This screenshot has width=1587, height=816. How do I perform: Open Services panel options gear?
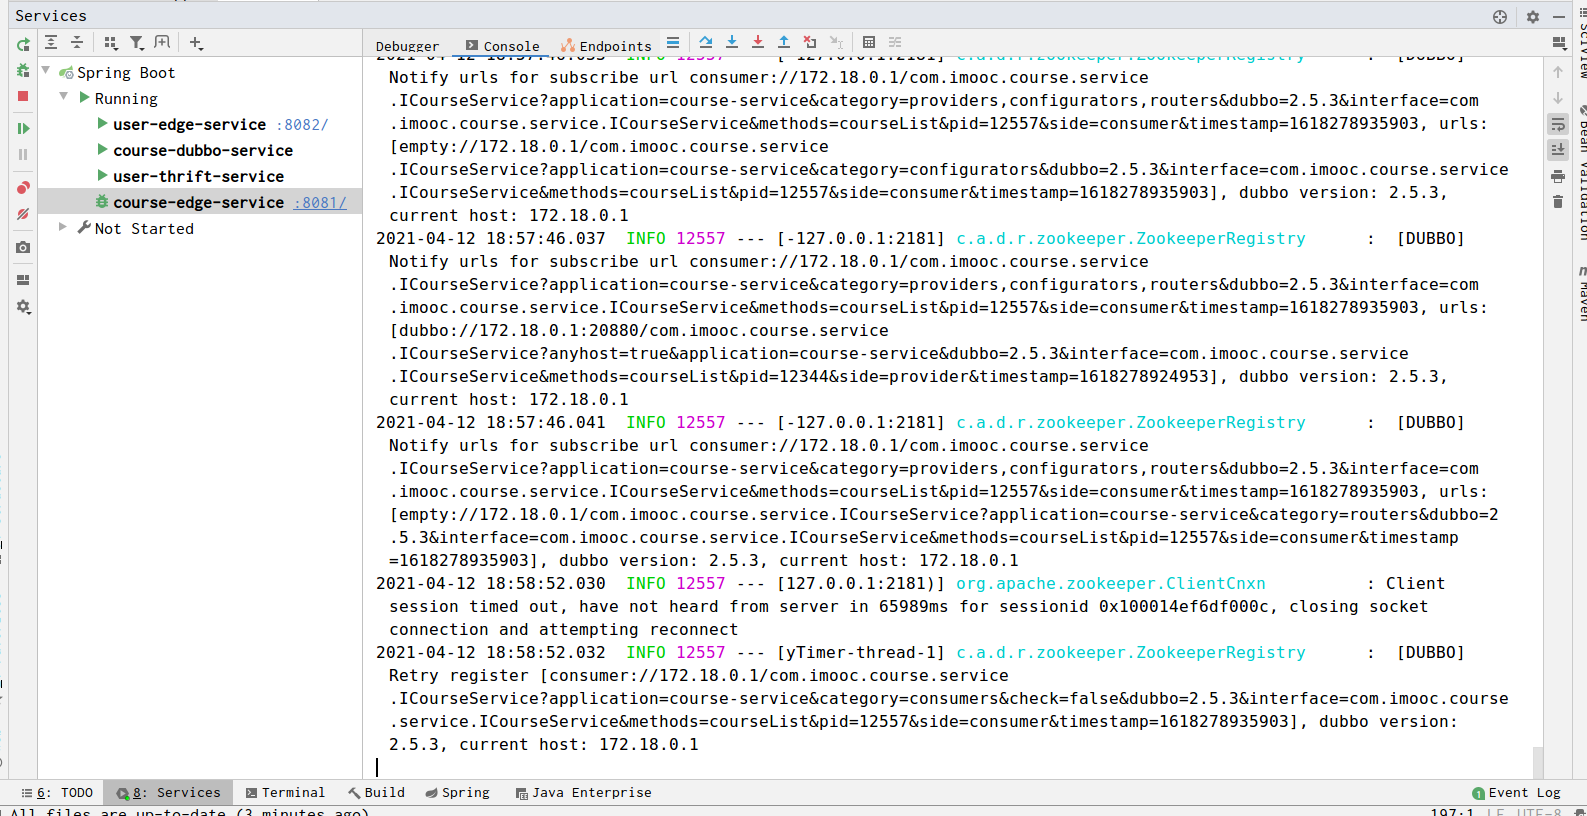pos(1533,16)
